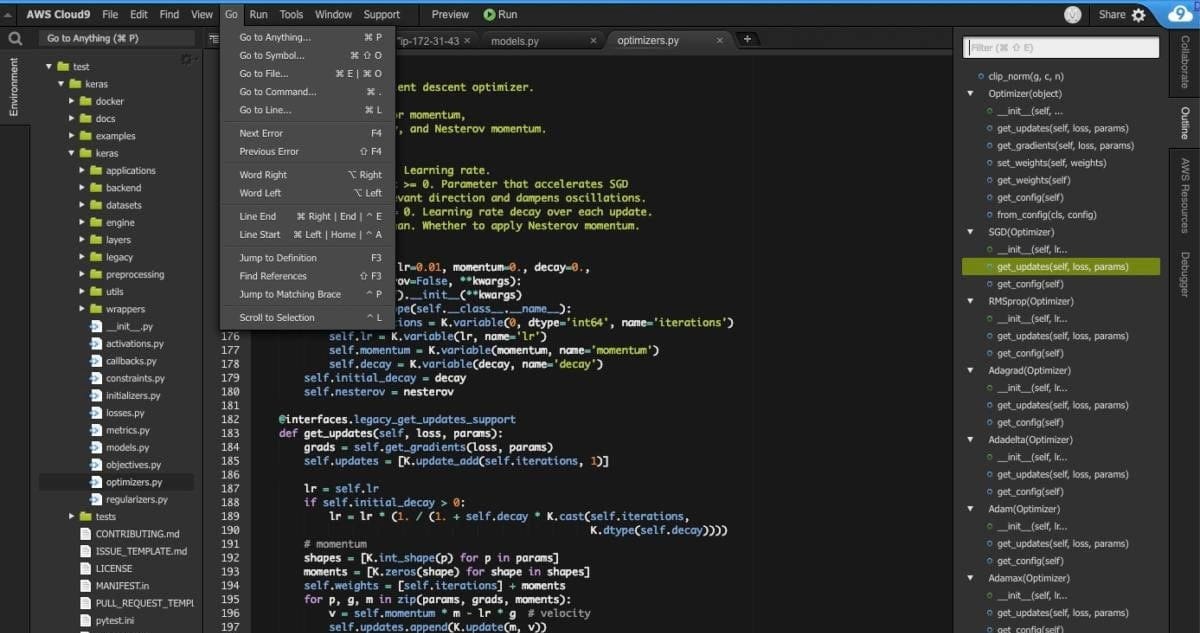Open the Support menu

(x=381, y=14)
